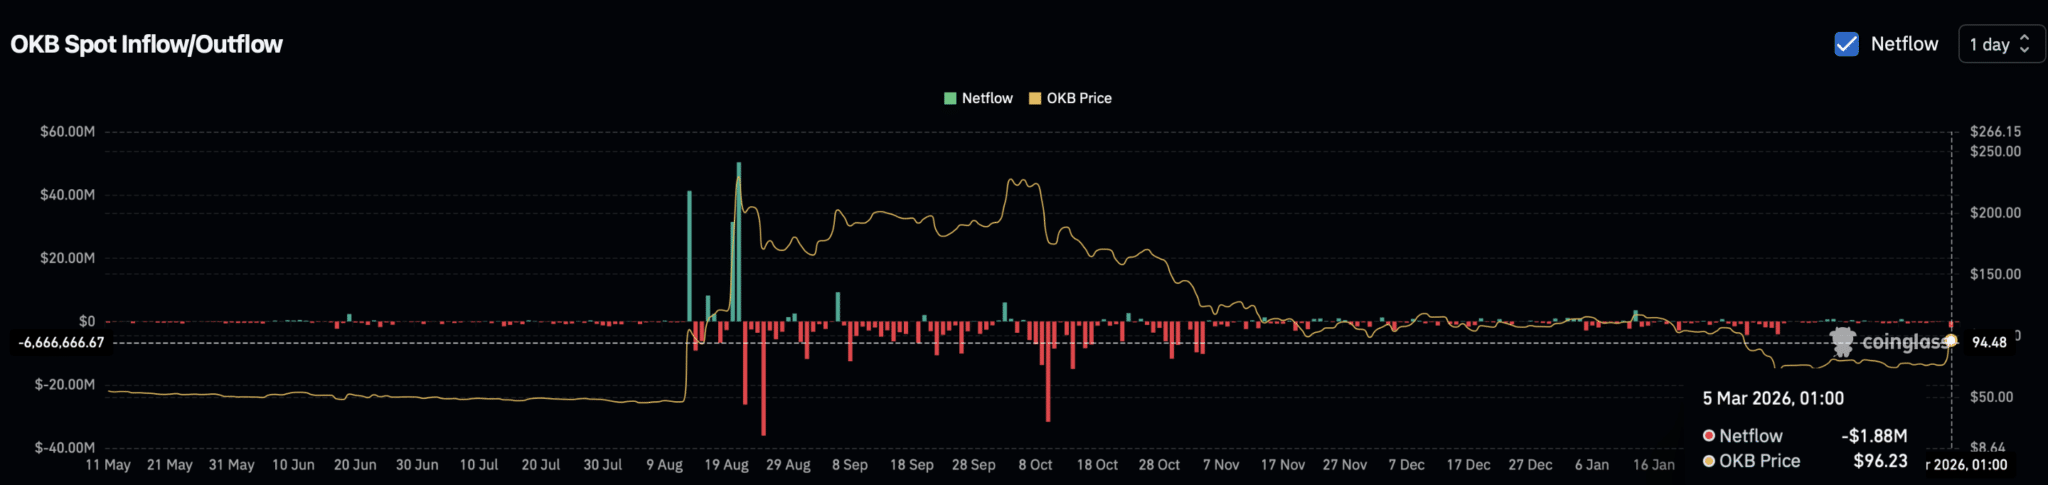Toggle OKB Price series via yellow legend swatch
This screenshot has width=2048, height=485.
tap(1035, 98)
